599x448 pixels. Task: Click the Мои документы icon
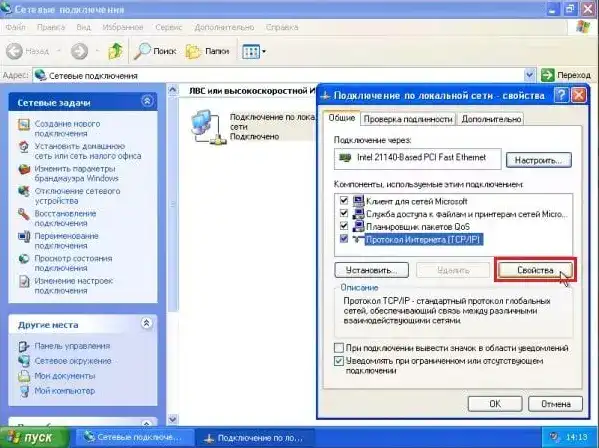pyautogui.click(x=24, y=376)
